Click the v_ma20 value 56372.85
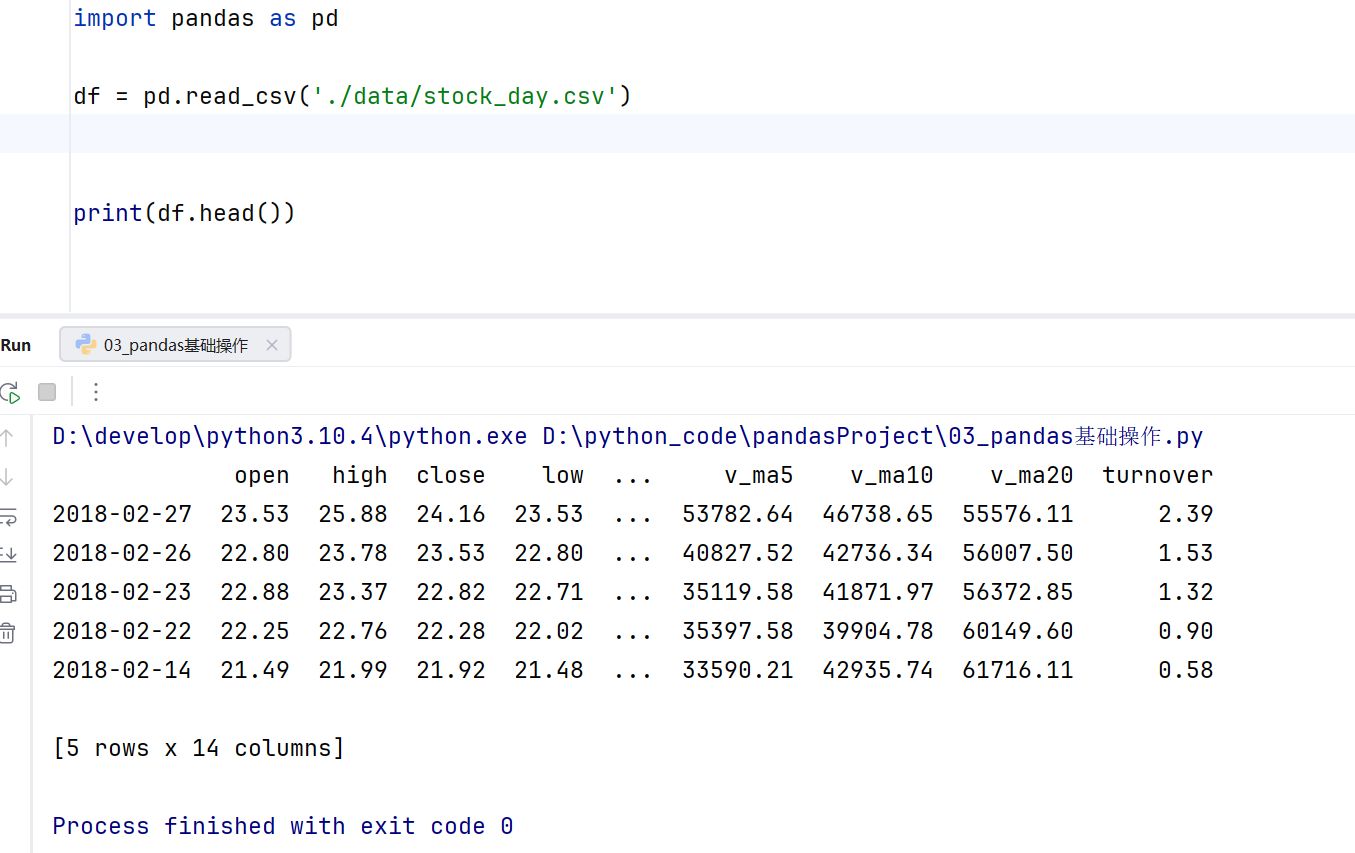 coord(1018,593)
